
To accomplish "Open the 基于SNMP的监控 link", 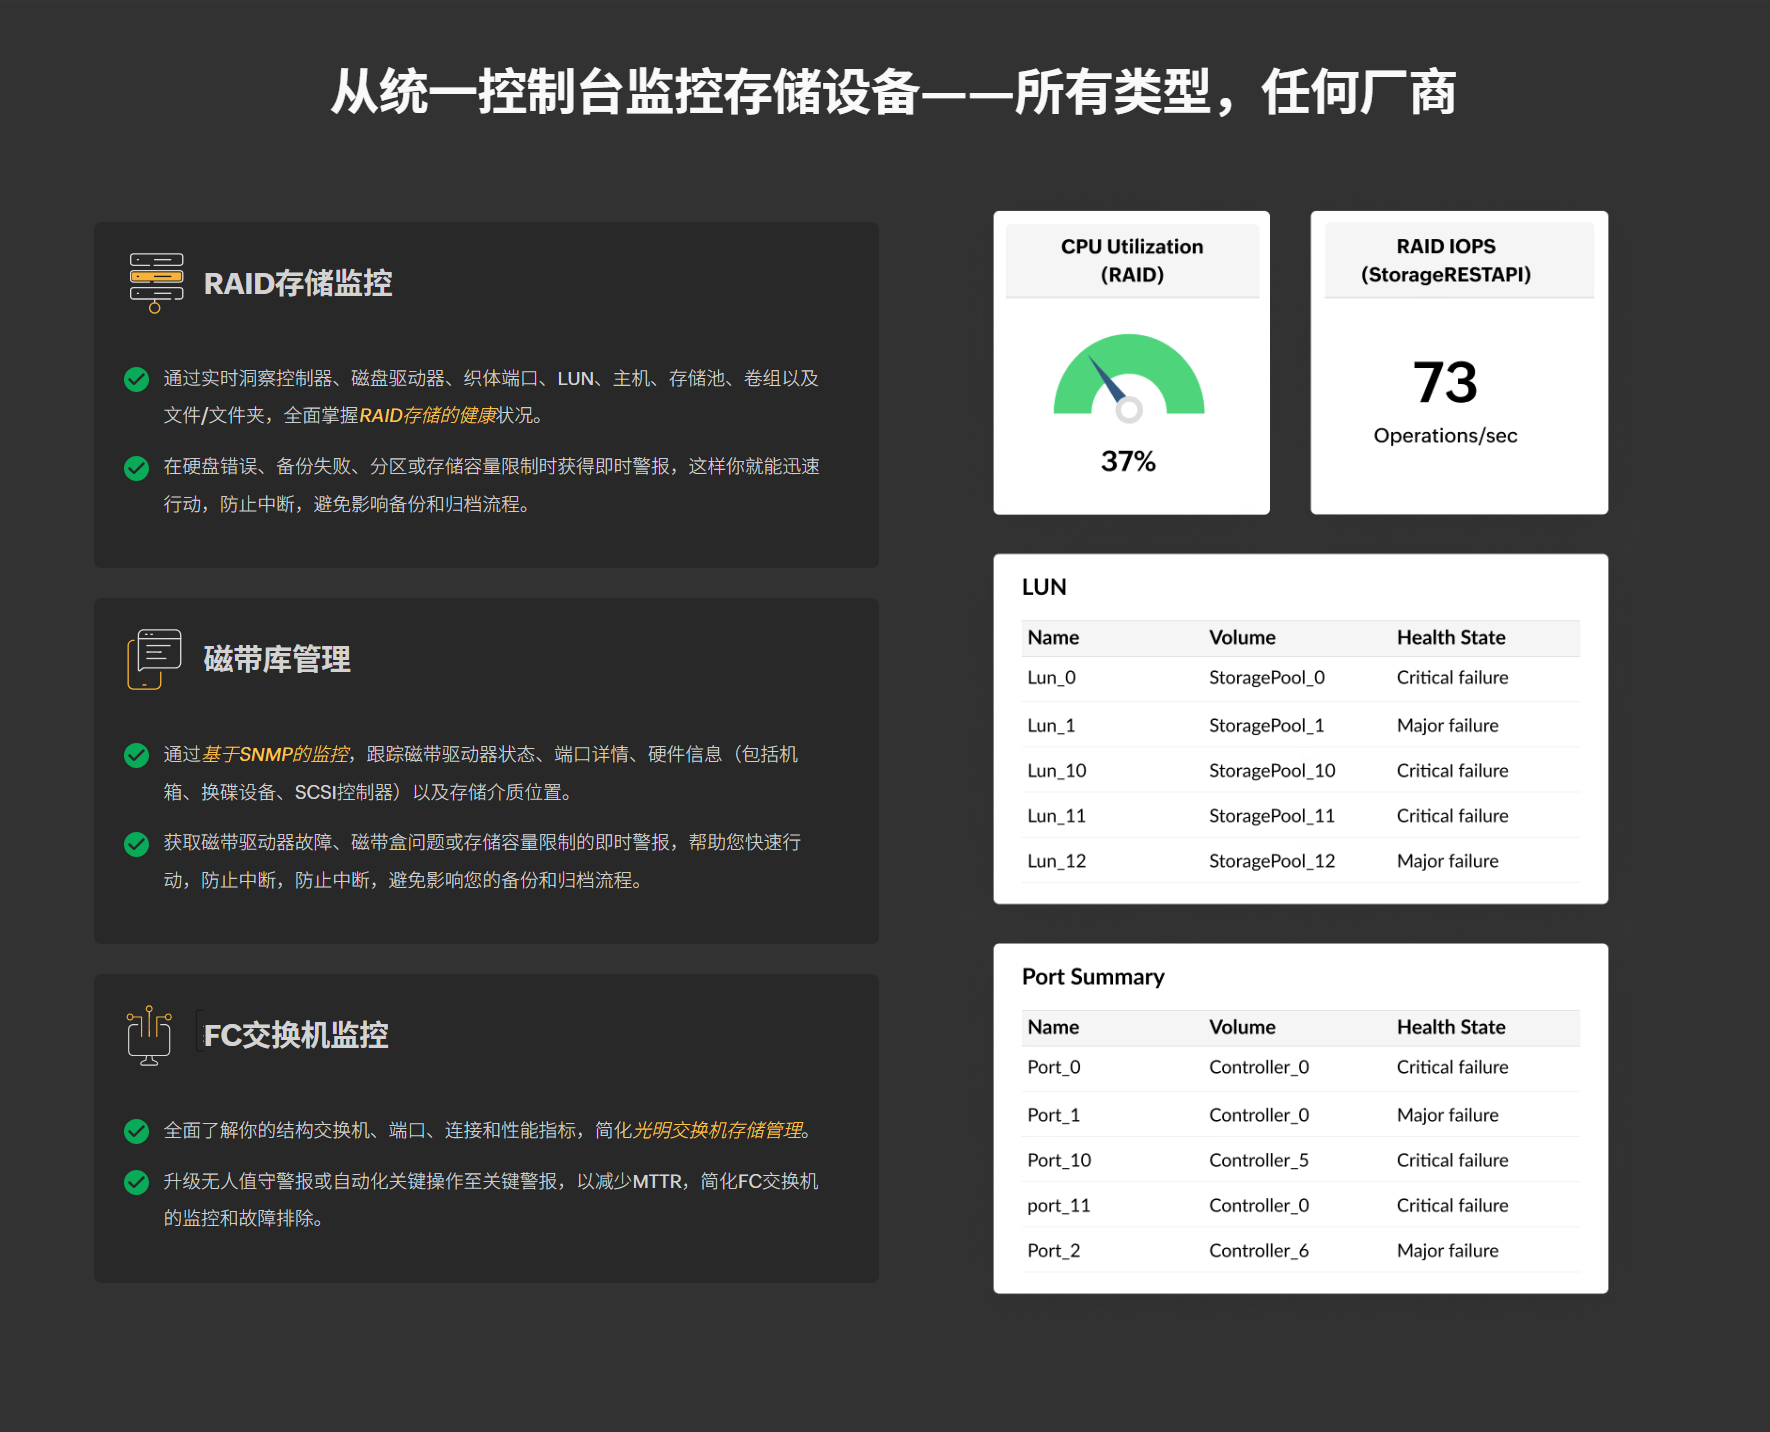I will tap(276, 754).
